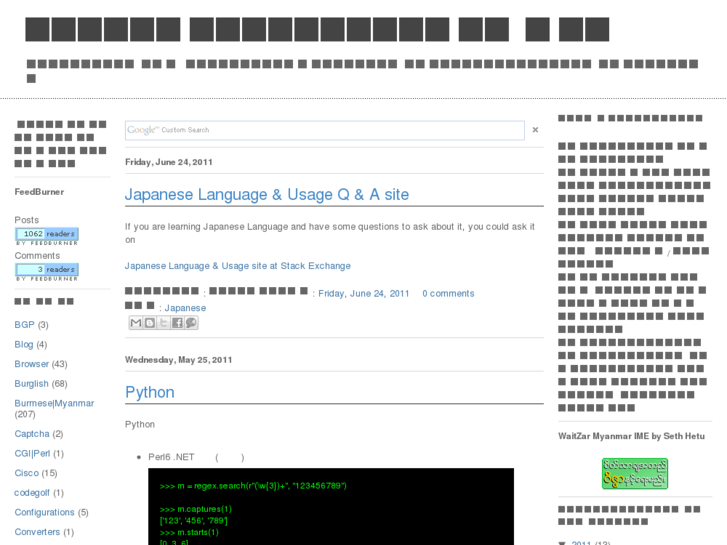Open the Cisco category in sidebar
Screen dimensions: 727x545
click(x=26, y=473)
